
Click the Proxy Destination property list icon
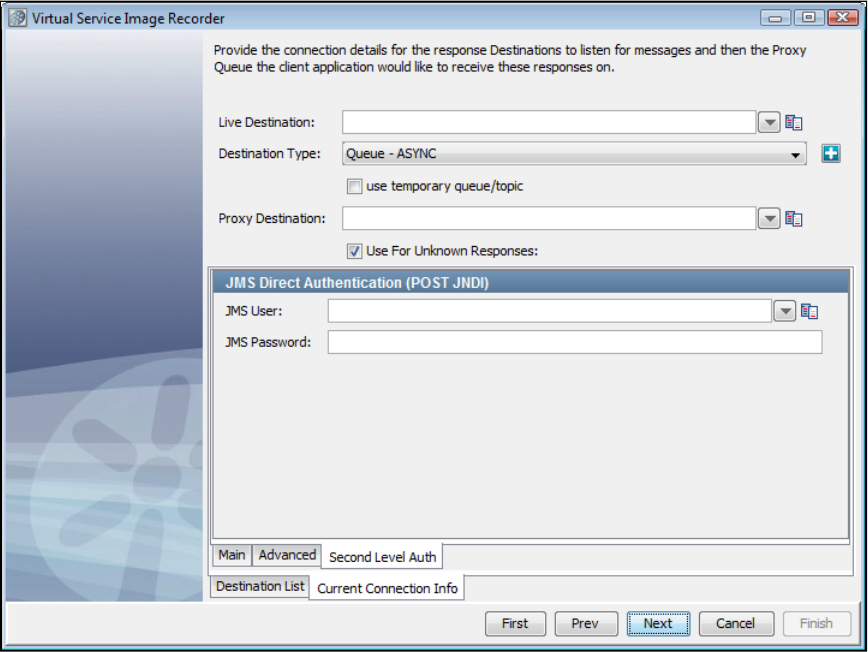click(794, 219)
